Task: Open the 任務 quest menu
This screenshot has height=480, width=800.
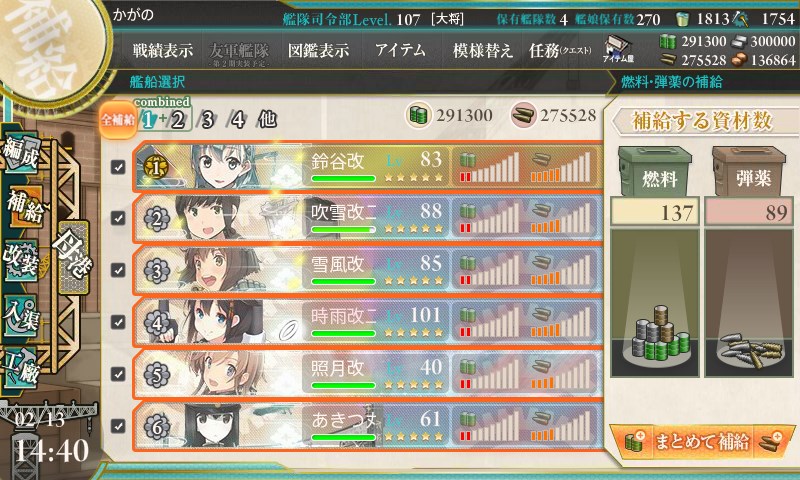Action: coord(560,50)
